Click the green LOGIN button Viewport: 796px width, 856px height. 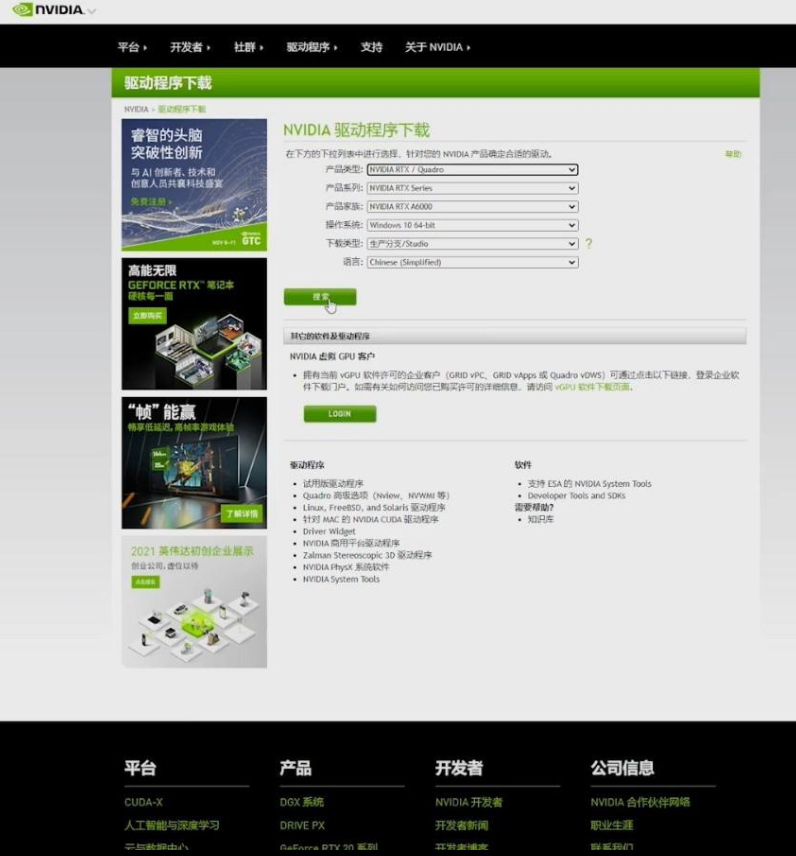340,414
